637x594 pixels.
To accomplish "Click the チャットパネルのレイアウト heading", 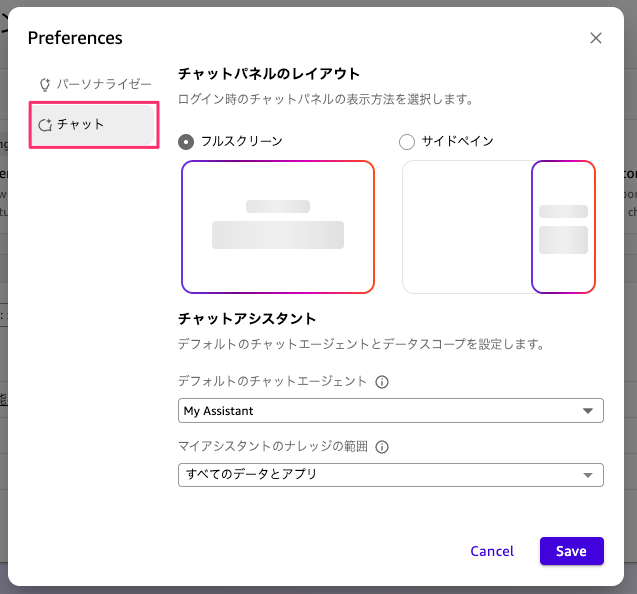I will pyautogui.click(x=269, y=74).
